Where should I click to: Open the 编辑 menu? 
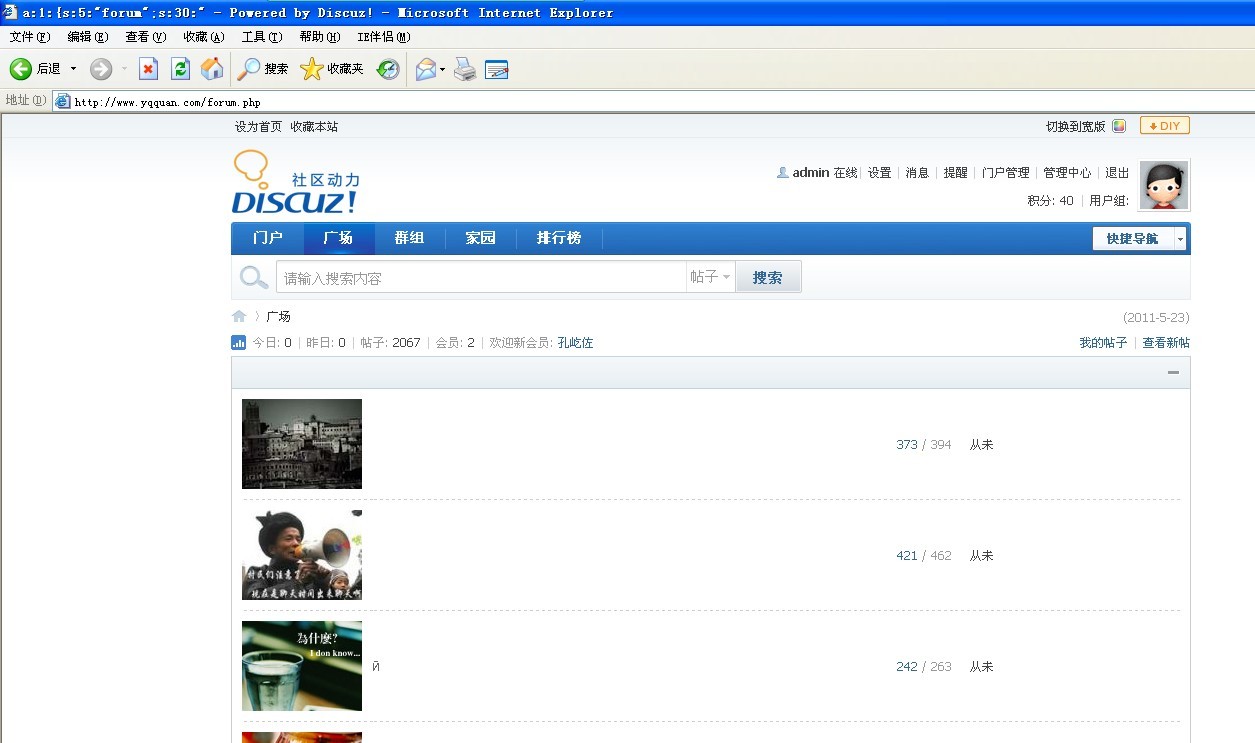point(88,37)
